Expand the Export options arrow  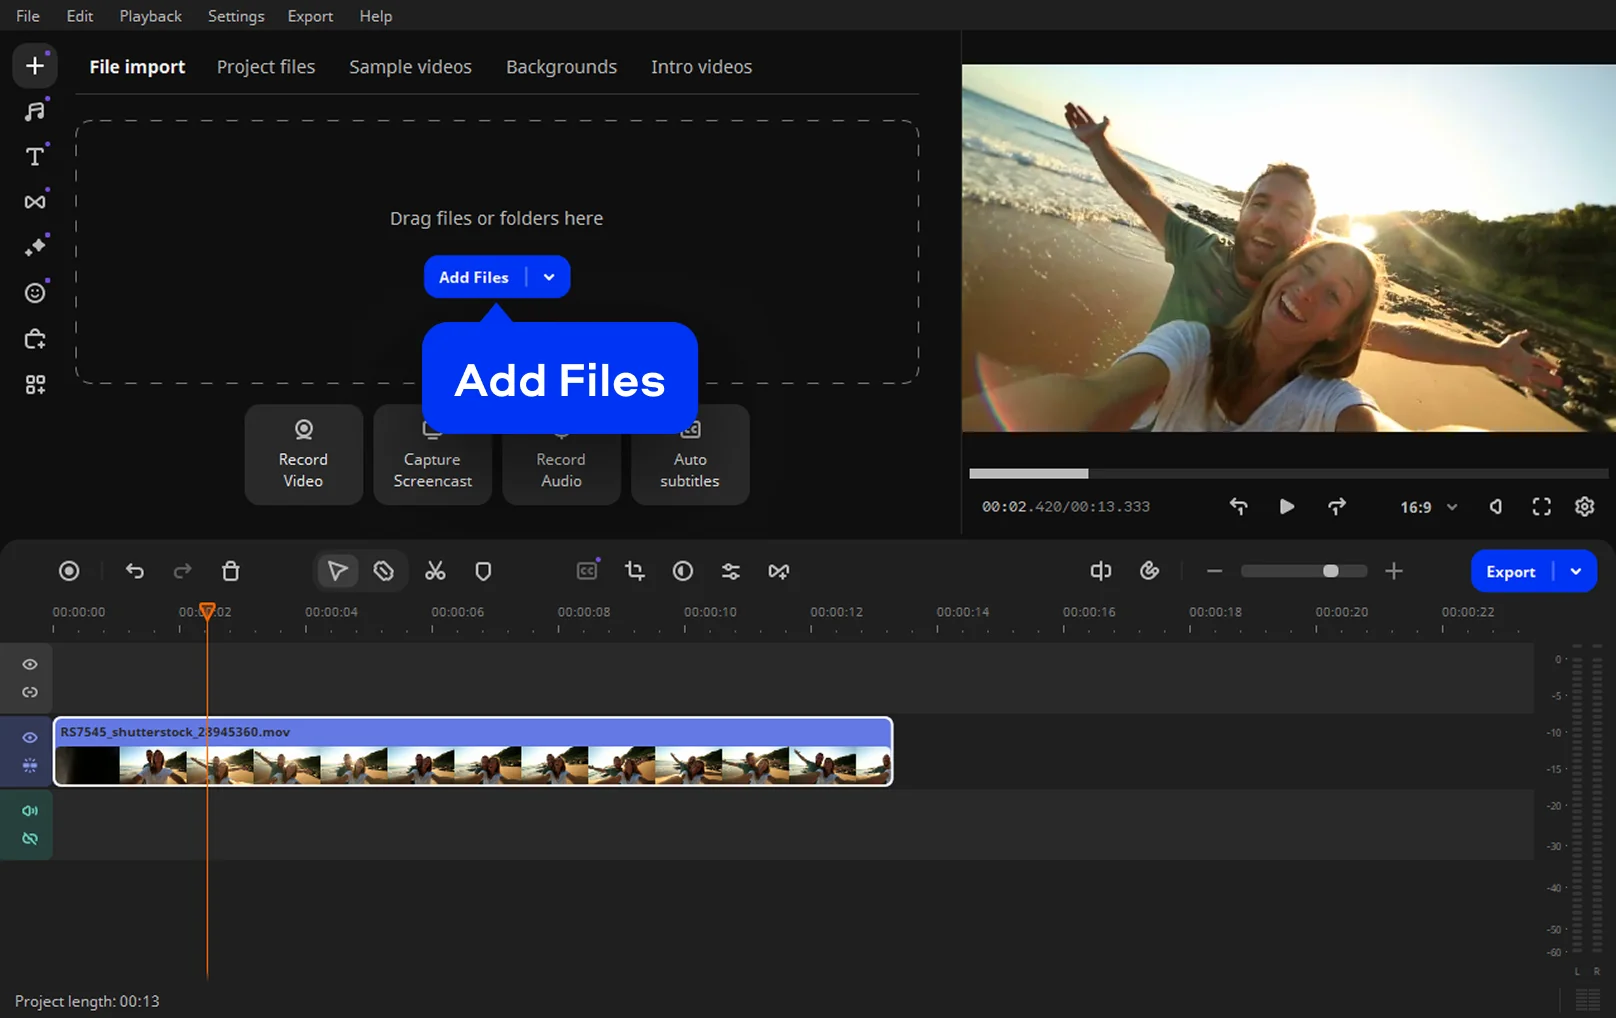tap(1576, 572)
